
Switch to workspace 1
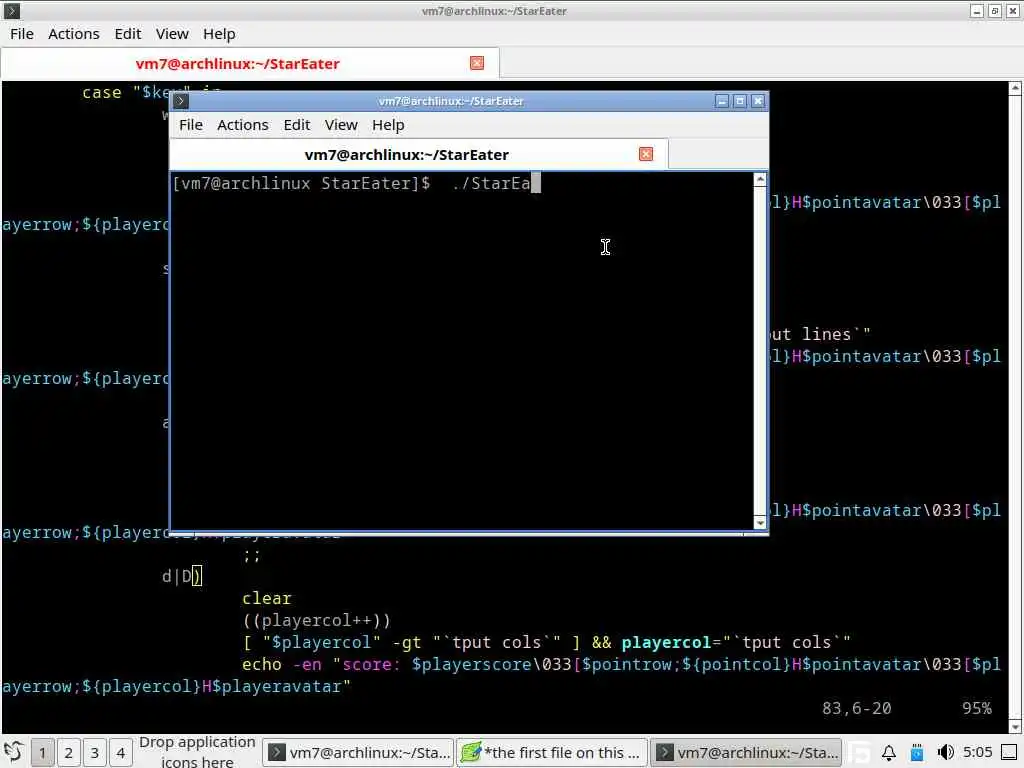[x=42, y=753]
